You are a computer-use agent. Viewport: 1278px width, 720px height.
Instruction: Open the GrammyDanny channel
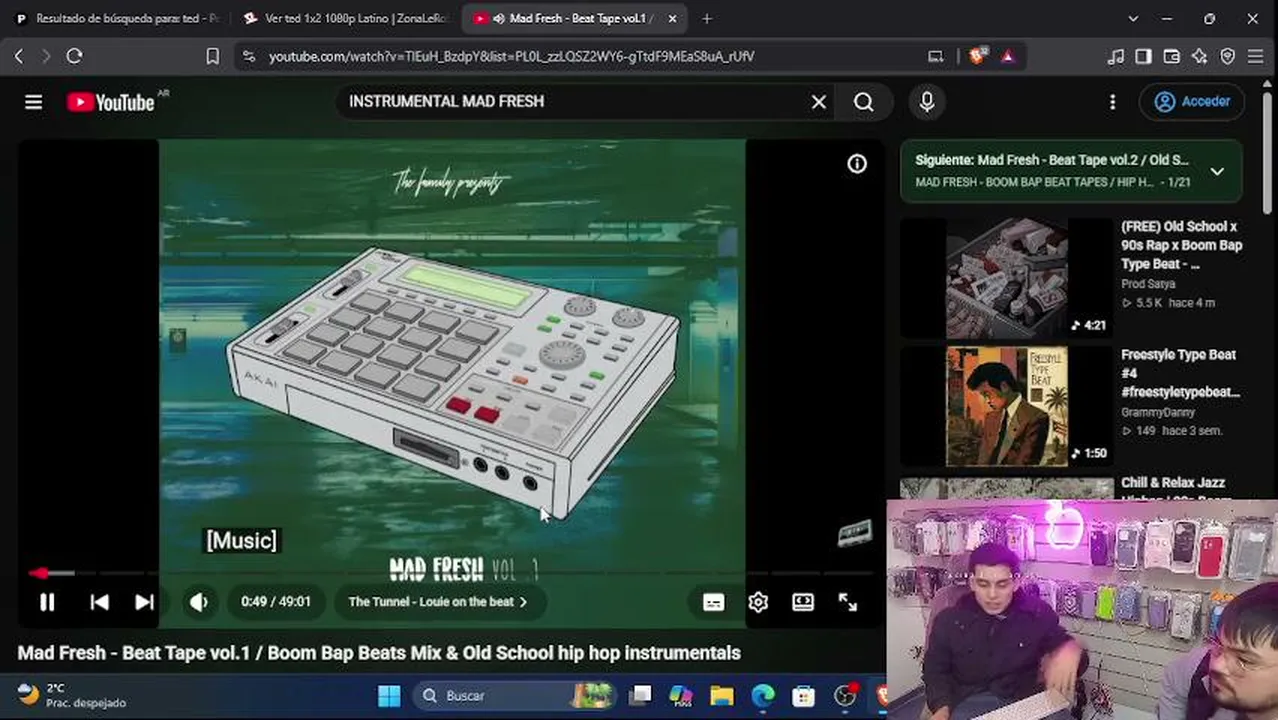1158,412
